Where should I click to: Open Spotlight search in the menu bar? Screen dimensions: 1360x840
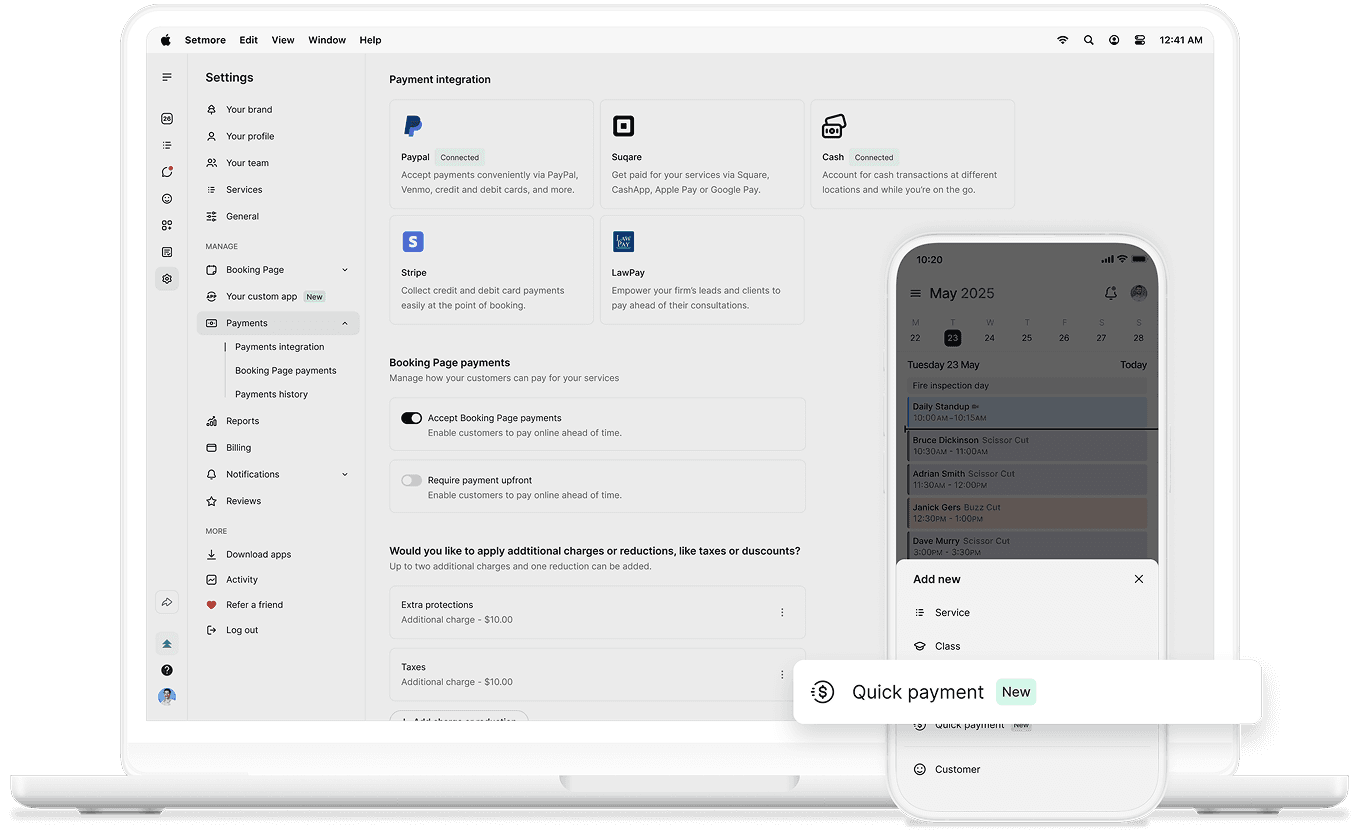[x=1088, y=40]
